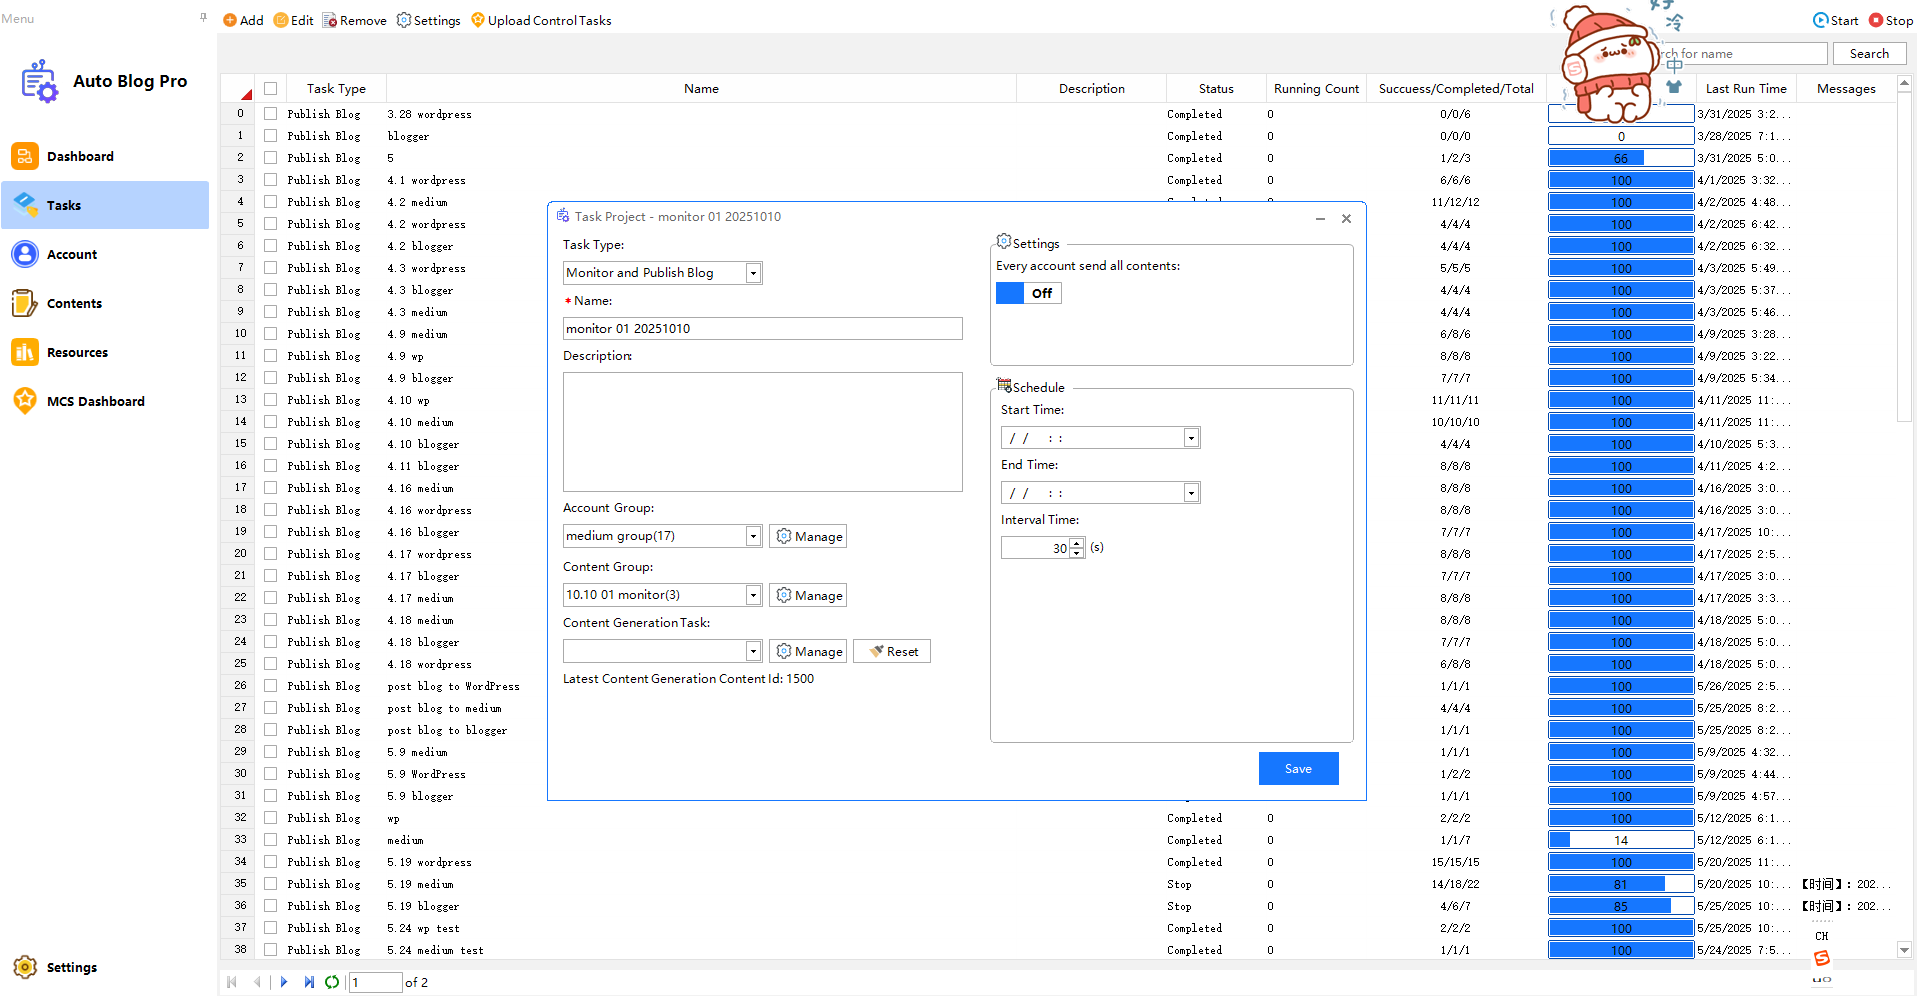Click the Edit pencil icon in toolbar
Screen dimensions: 1917x996
(x=281, y=20)
